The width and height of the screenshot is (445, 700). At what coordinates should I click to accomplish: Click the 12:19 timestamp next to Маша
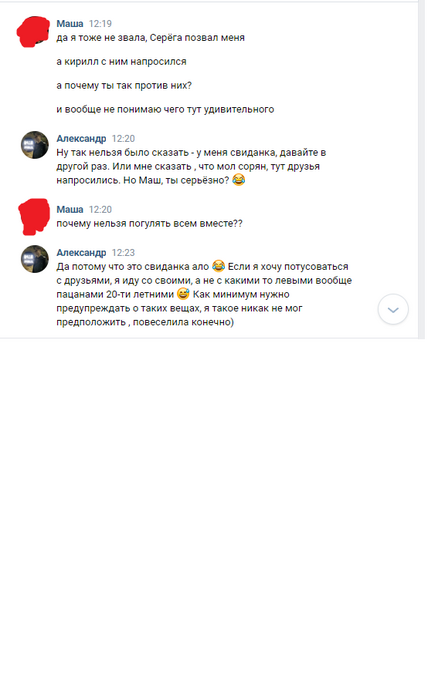pos(100,24)
